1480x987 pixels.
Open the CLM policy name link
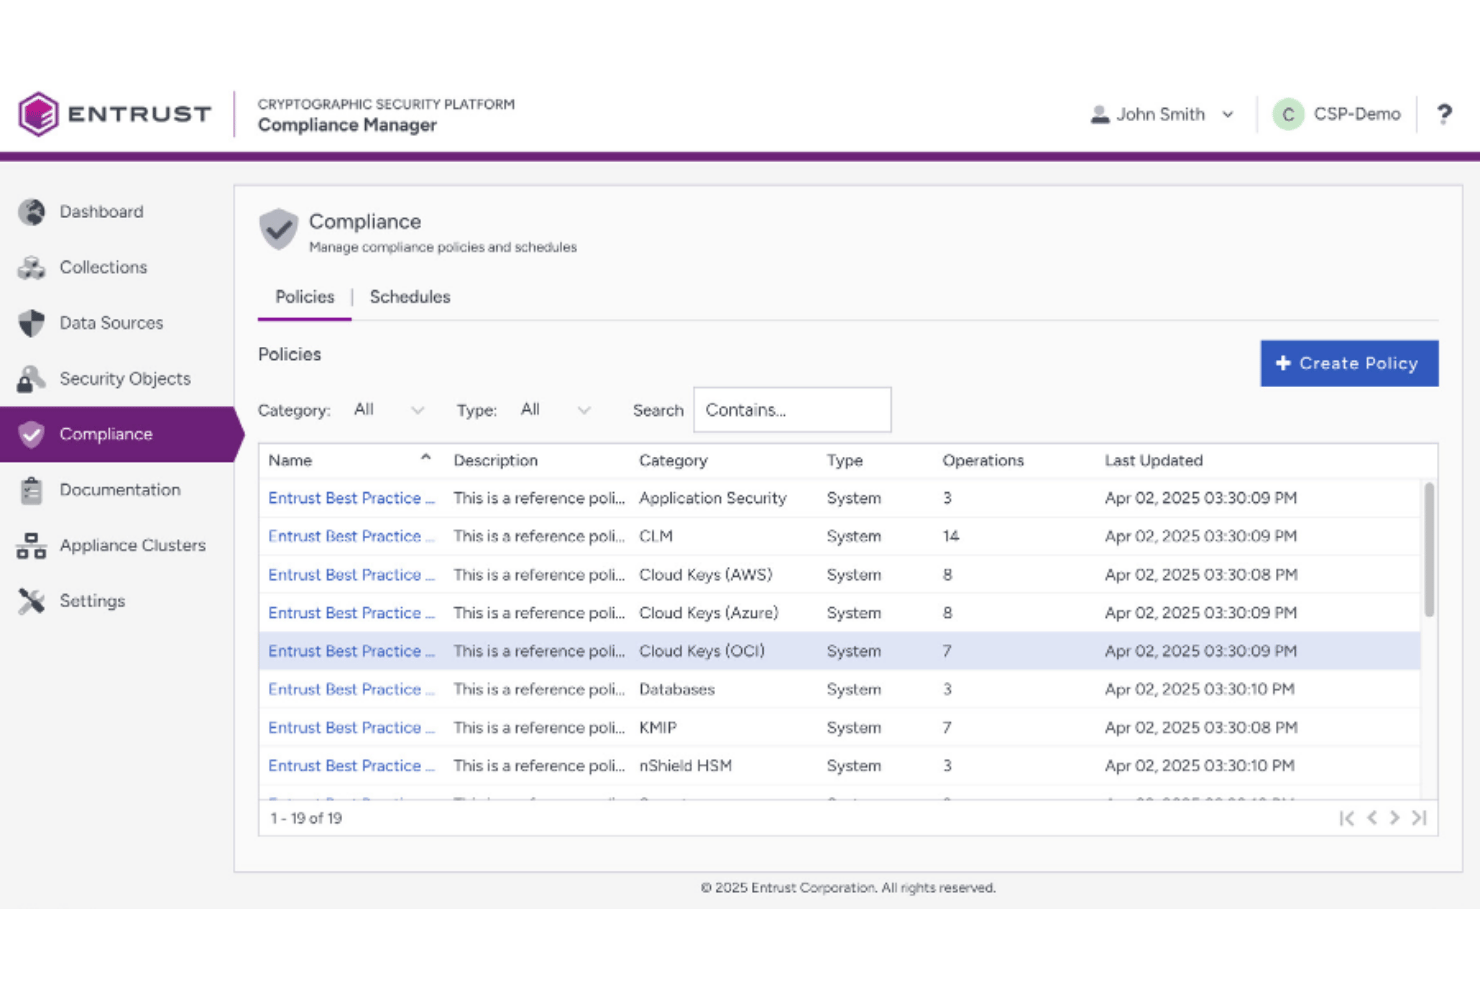pyautogui.click(x=351, y=536)
